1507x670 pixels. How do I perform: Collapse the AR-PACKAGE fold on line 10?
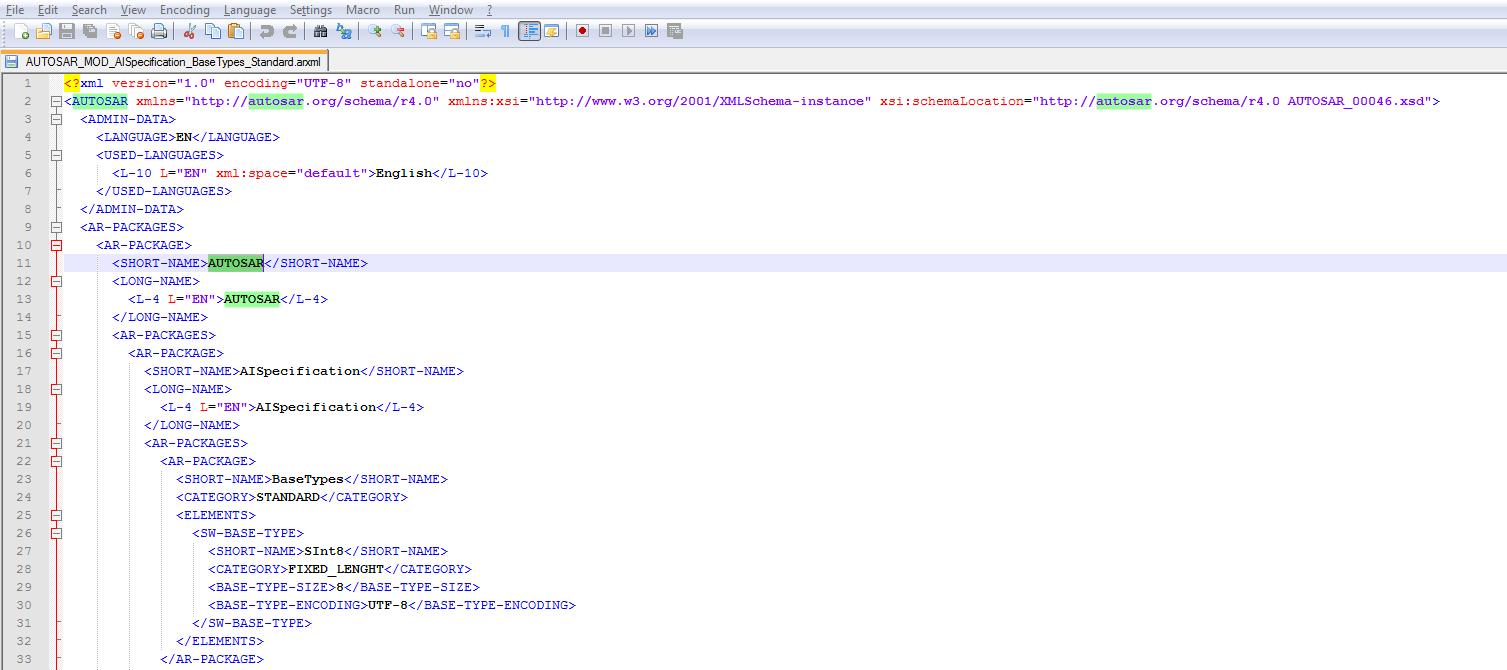56,245
